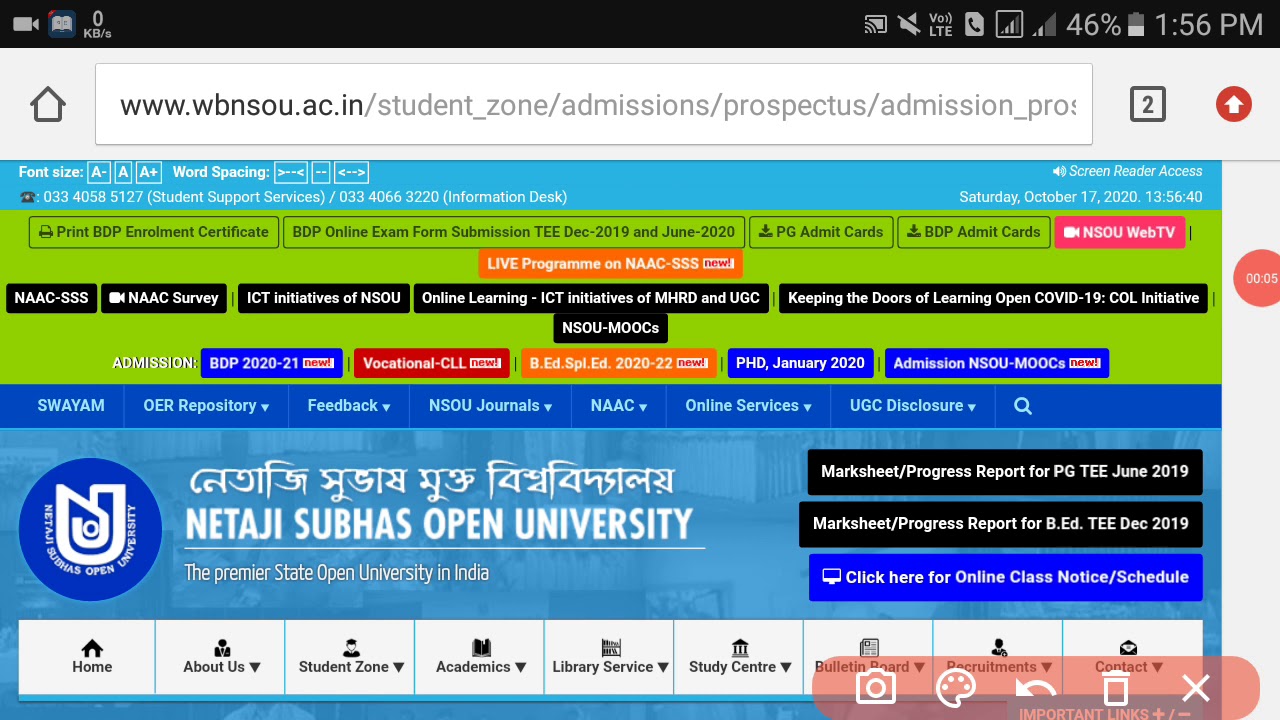Reduce word spacing with >--< button

291,172
